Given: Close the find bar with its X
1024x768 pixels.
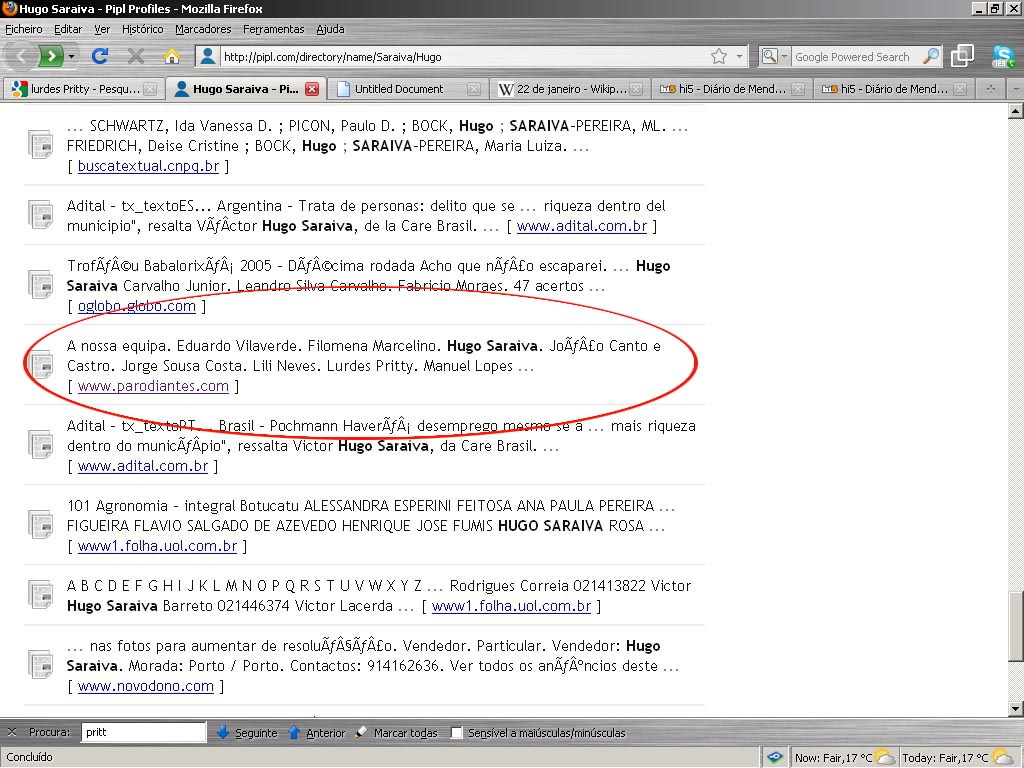Looking at the screenshot, I should click(x=11, y=732).
